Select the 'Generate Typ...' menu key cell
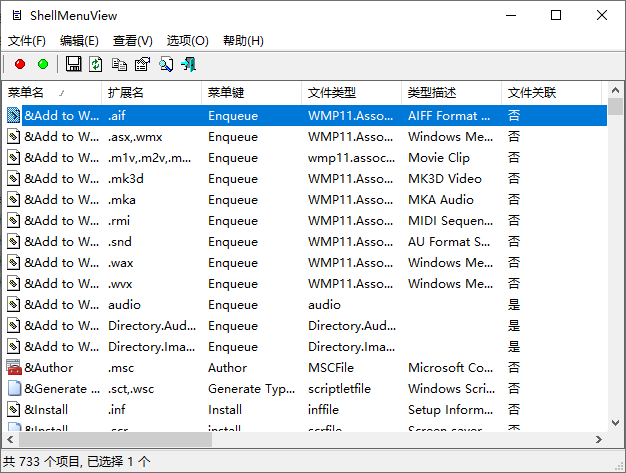This screenshot has height=473, width=626. (x=252, y=389)
